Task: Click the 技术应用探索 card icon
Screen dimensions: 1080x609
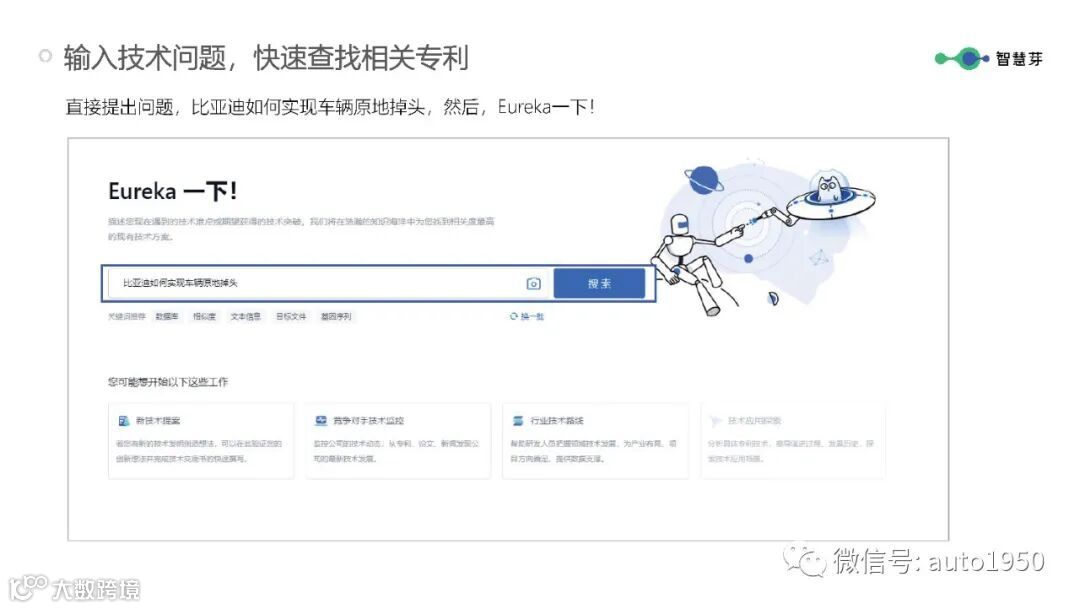Action: coord(716,420)
